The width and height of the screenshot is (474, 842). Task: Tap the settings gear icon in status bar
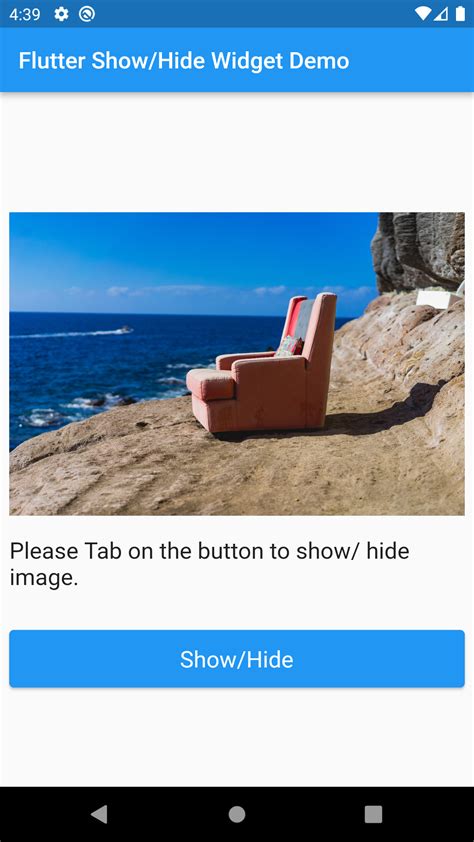point(61,14)
